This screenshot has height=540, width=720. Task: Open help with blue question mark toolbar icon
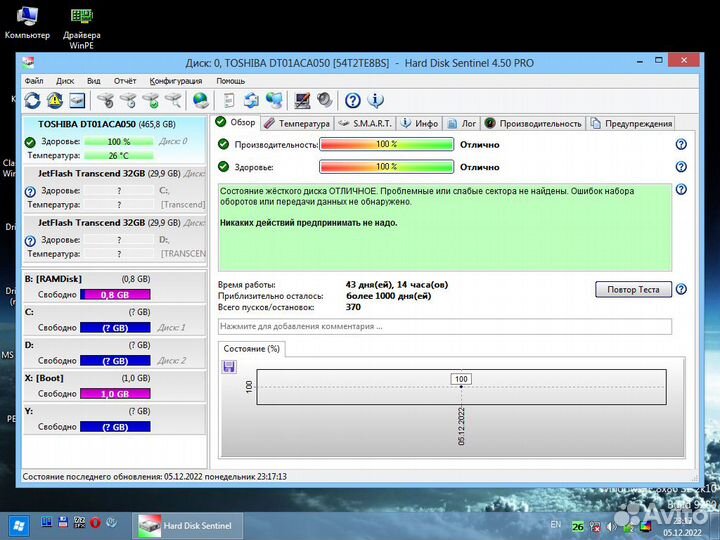352,100
